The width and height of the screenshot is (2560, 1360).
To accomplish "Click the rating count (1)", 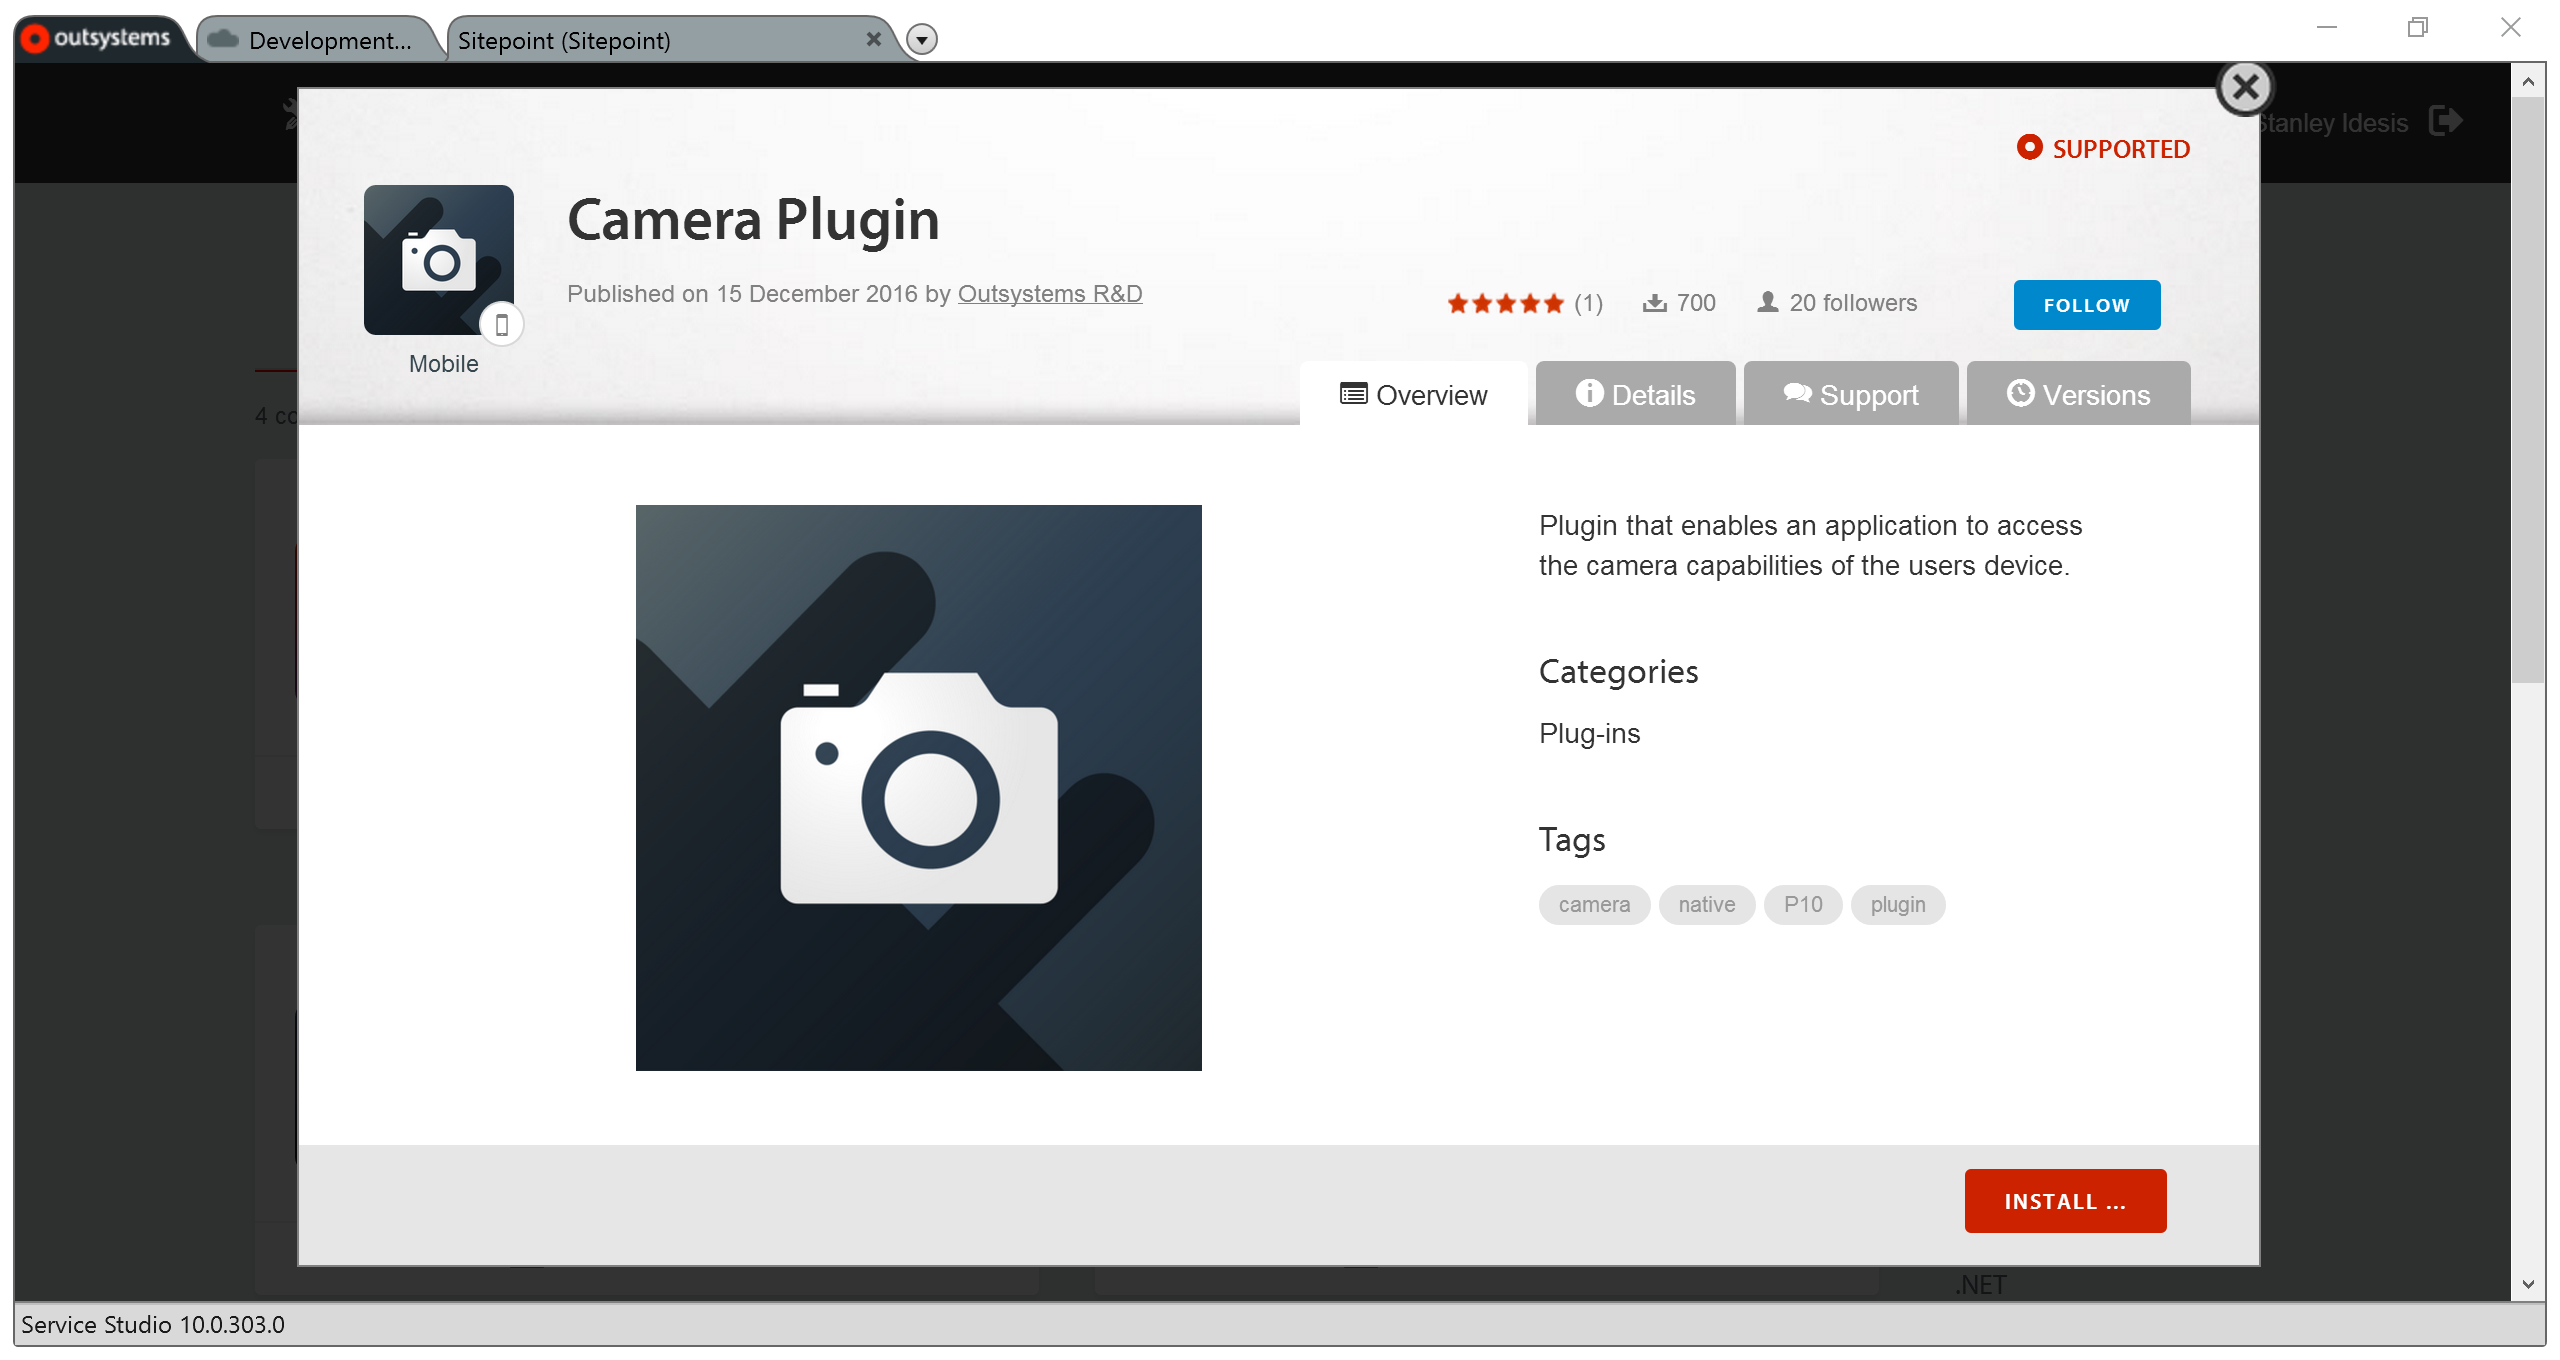I will pos(1588,303).
